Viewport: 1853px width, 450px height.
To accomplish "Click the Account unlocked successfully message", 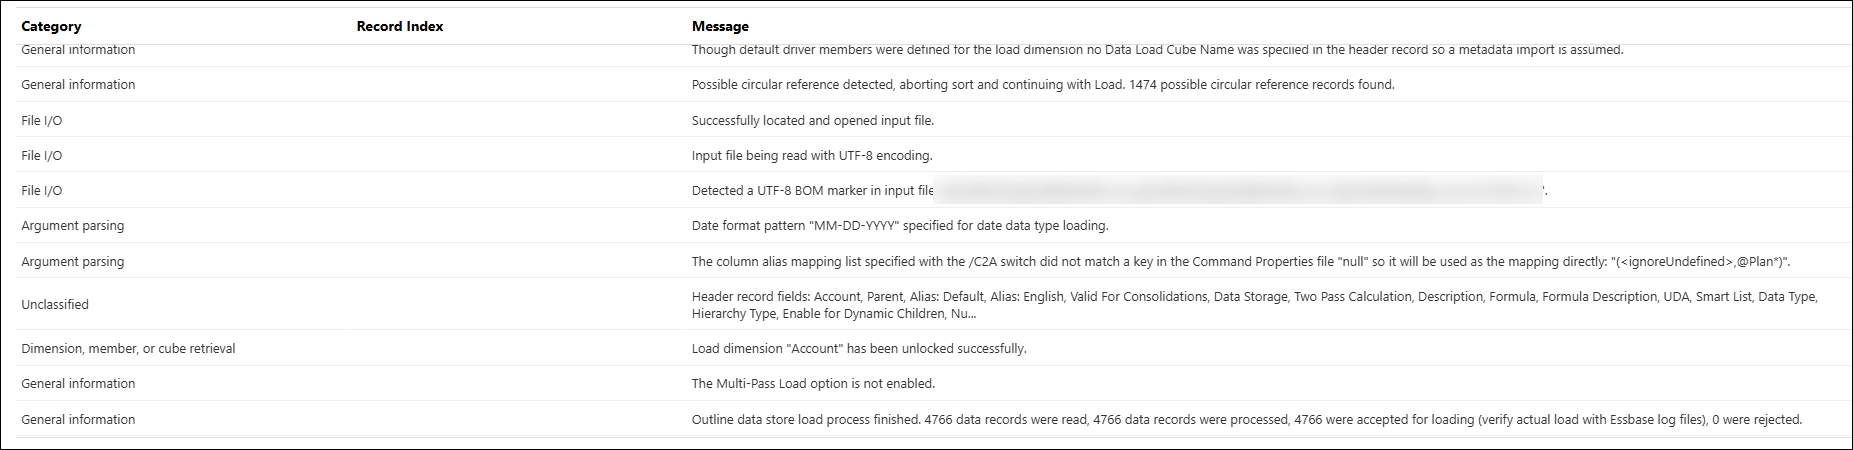I will [859, 349].
